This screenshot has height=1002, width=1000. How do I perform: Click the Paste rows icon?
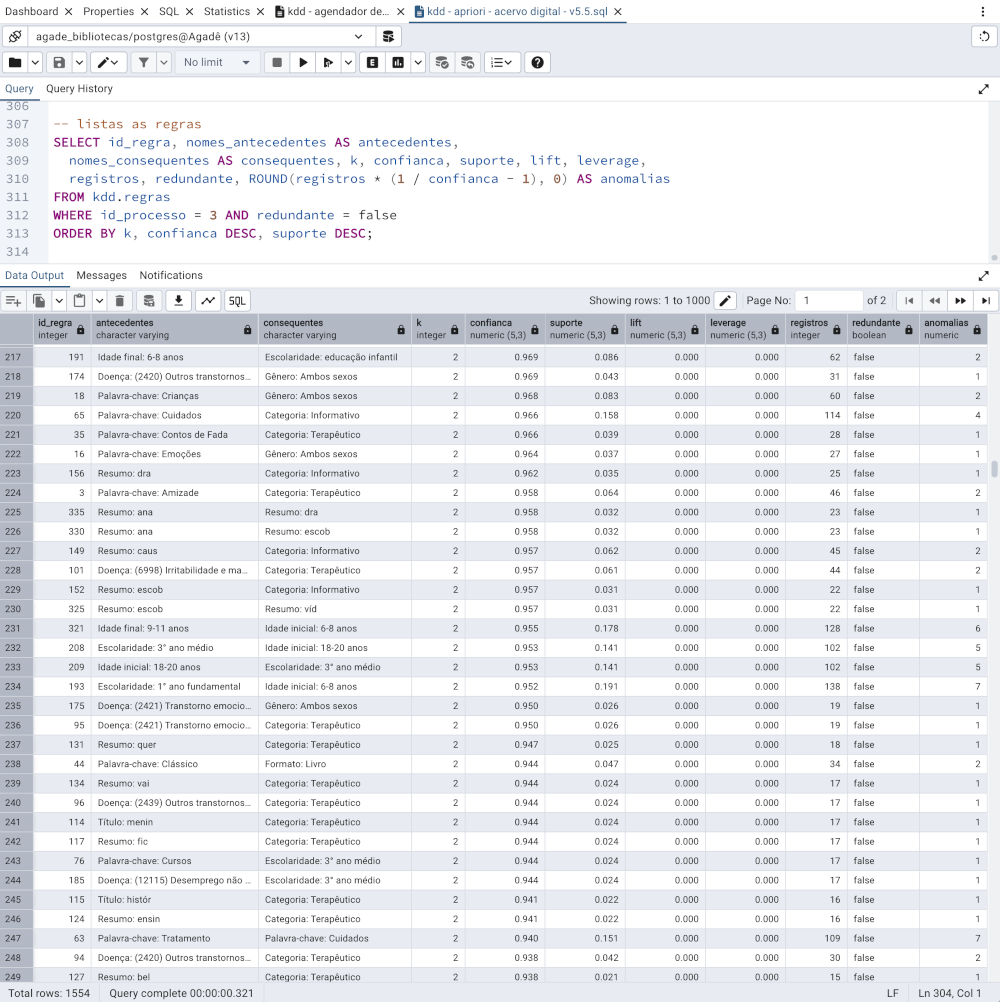(x=80, y=300)
